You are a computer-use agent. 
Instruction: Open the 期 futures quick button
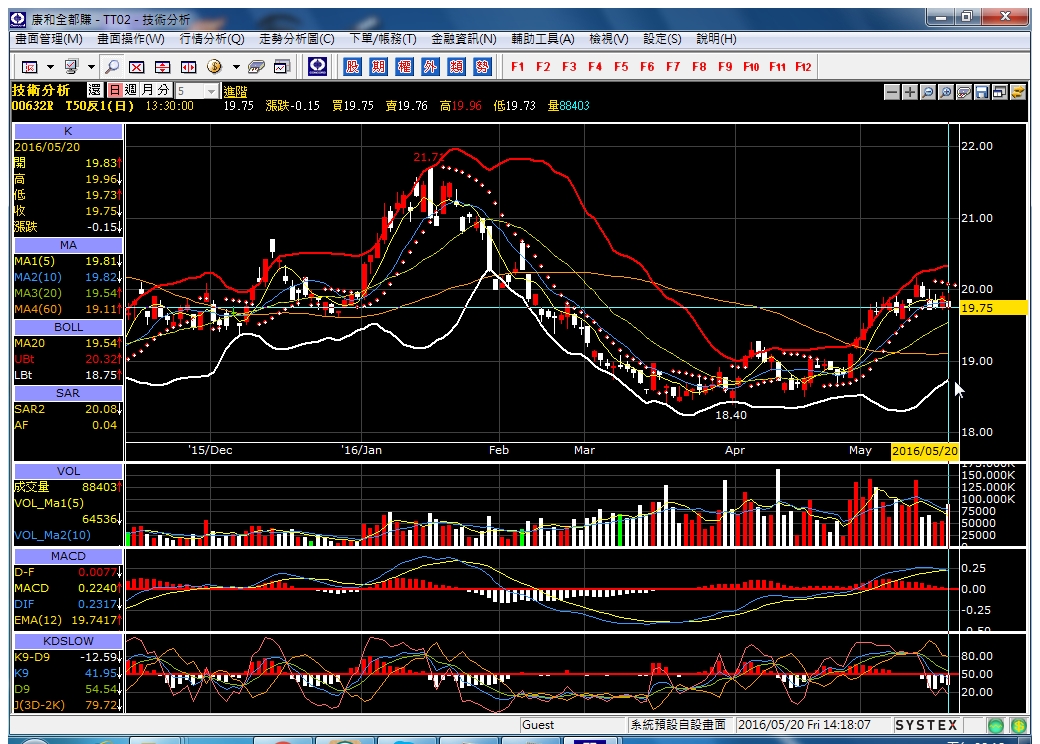(x=378, y=66)
